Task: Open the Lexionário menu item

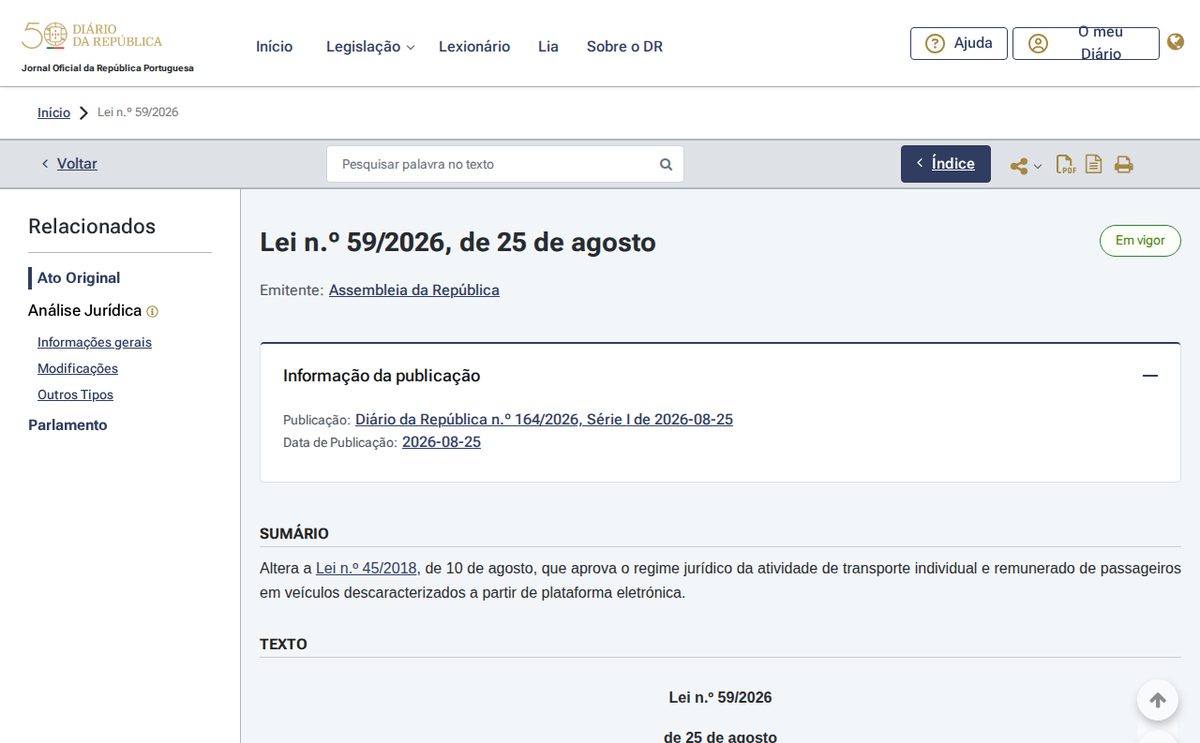Action: point(474,47)
